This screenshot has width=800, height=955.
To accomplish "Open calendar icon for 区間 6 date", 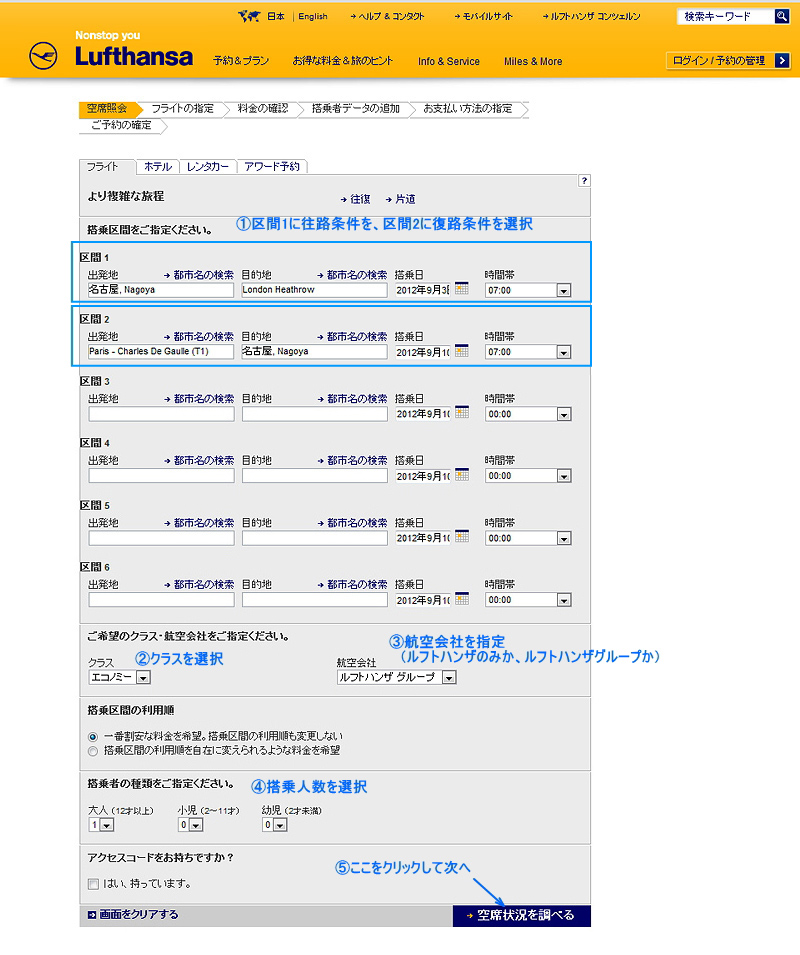I will (462, 599).
